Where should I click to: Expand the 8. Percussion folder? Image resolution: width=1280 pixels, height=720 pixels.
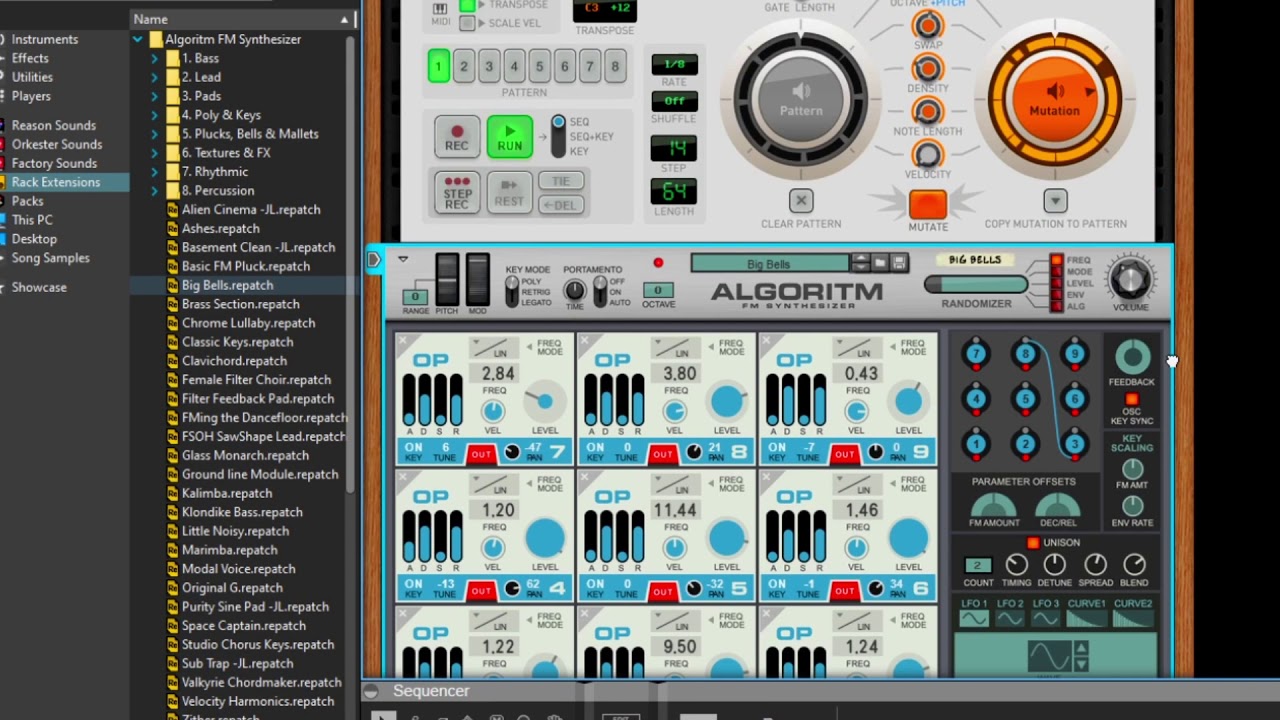point(154,191)
